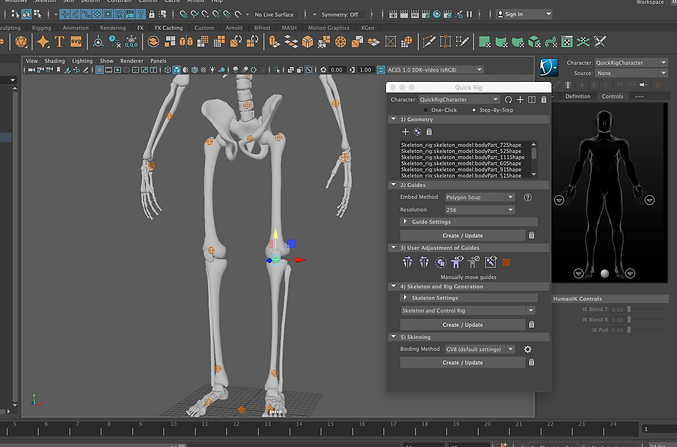Viewport: 677px width, 447px height.
Task: Open the Shading menu in viewport panel
Action: [54, 61]
